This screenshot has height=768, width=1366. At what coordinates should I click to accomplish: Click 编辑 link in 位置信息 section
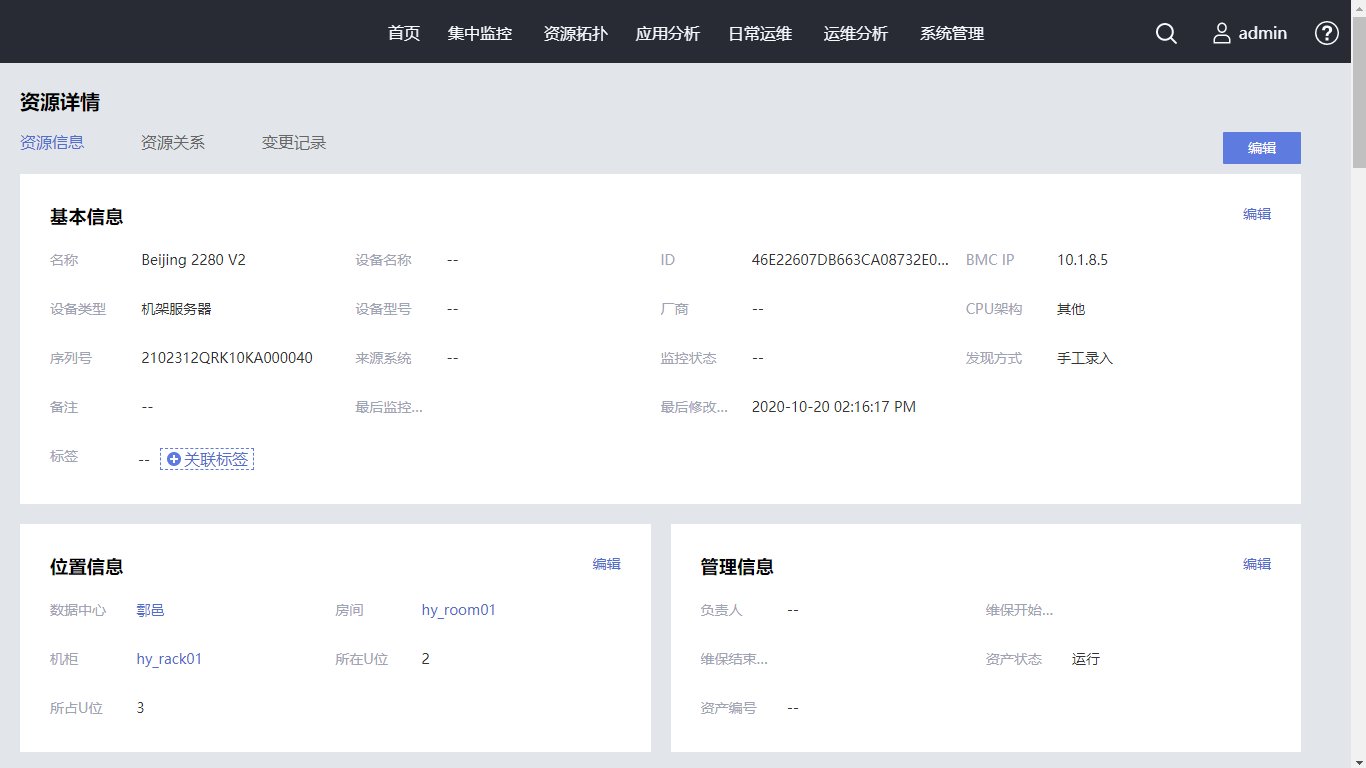[606, 564]
